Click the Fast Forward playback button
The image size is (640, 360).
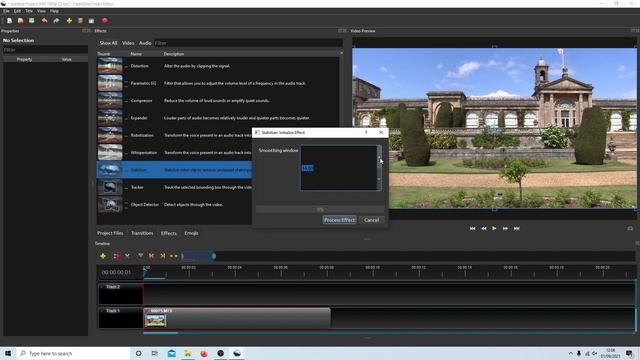(x=505, y=229)
